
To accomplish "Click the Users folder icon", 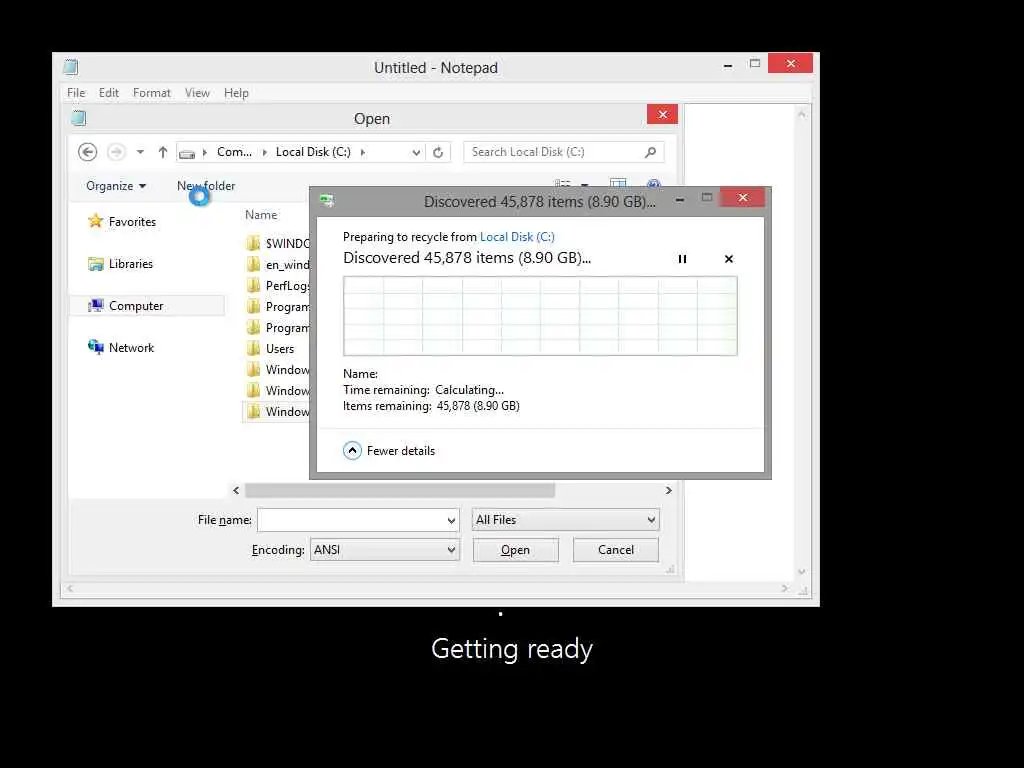I will point(253,349).
